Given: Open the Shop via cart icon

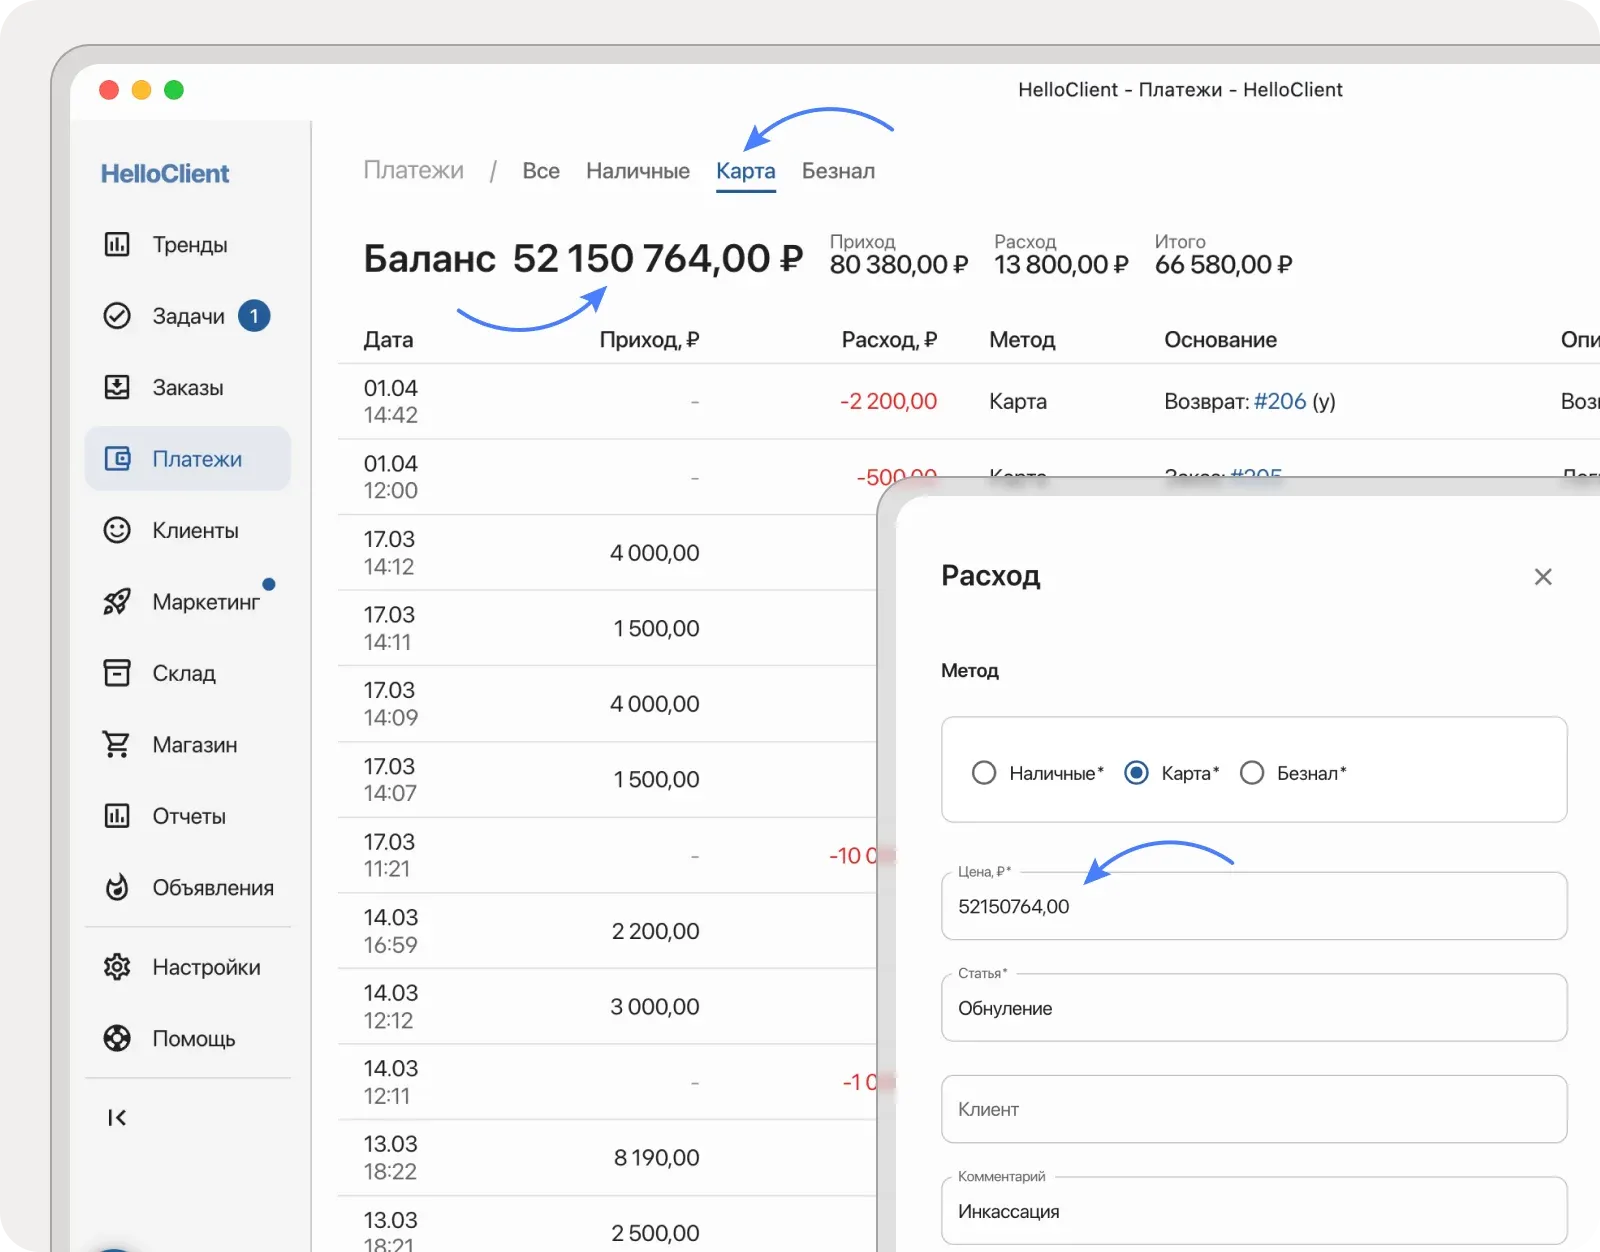Looking at the screenshot, I should point(117,745).
